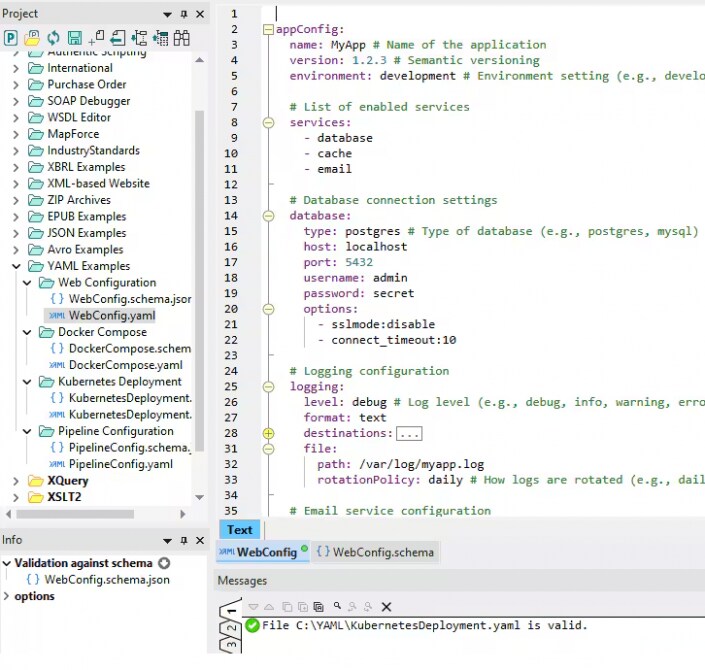
Task: Click the find magnifier icon in Messages toolbar
Action: click(337, 606)
